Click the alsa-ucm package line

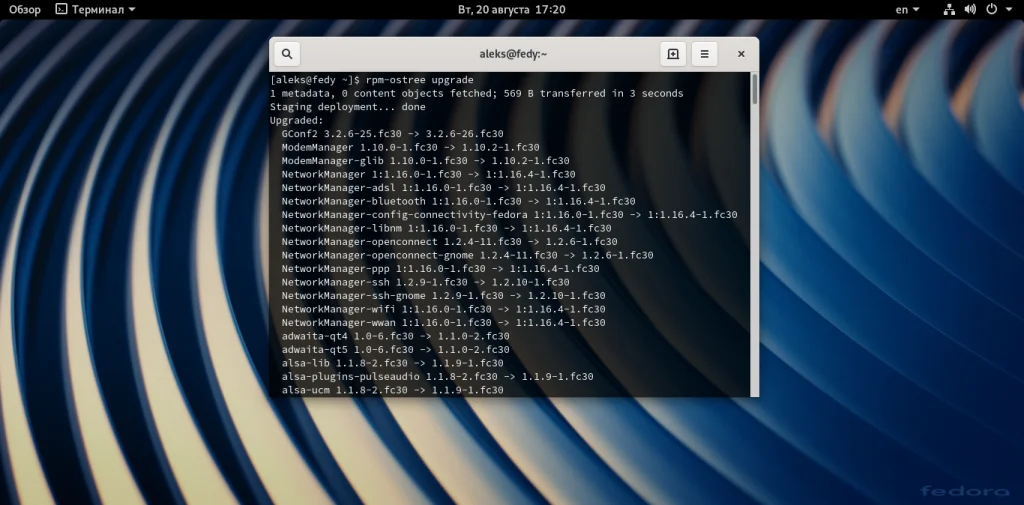[392, 390]
